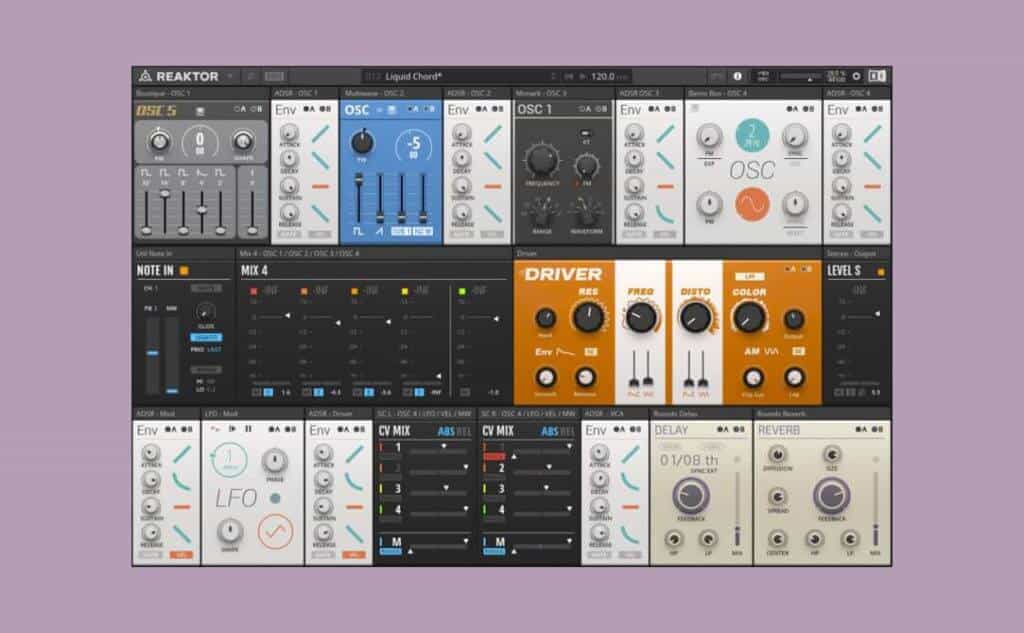The image size is (1024, 633).
Task: Click the blue button under the Glide knob
Action: tap(206, 337)
